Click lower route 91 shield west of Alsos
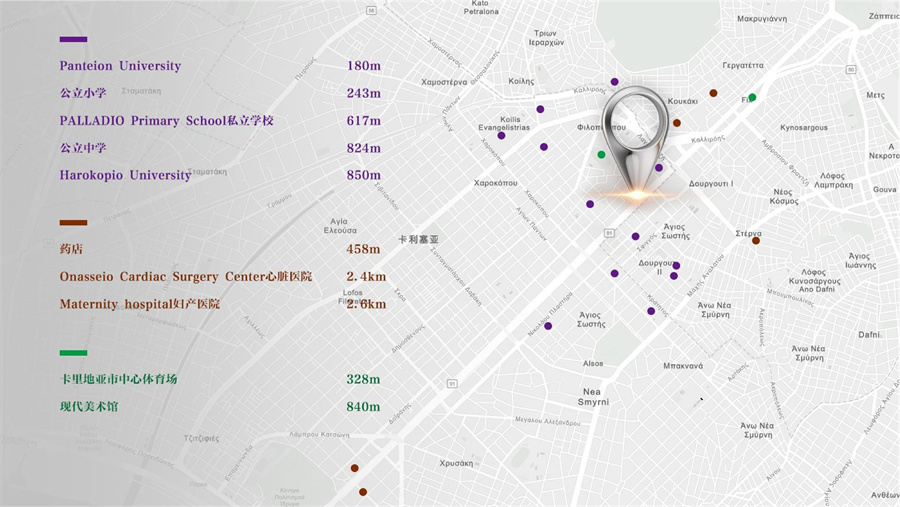 (452, 384)
